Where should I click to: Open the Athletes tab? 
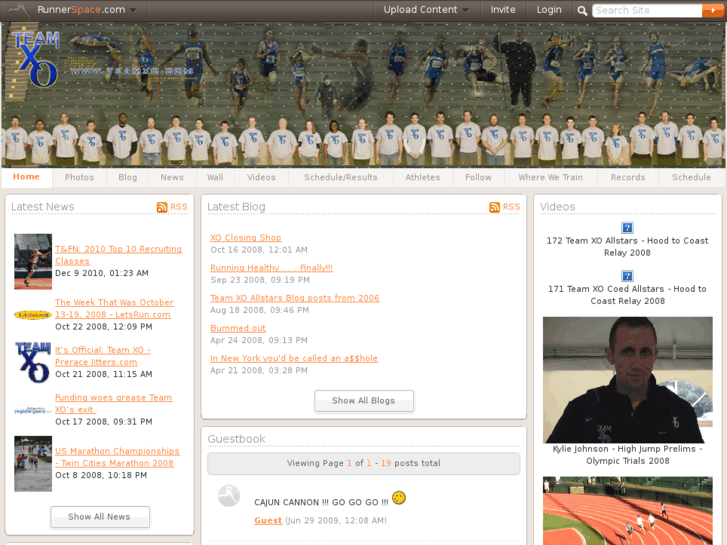(423, 177)
